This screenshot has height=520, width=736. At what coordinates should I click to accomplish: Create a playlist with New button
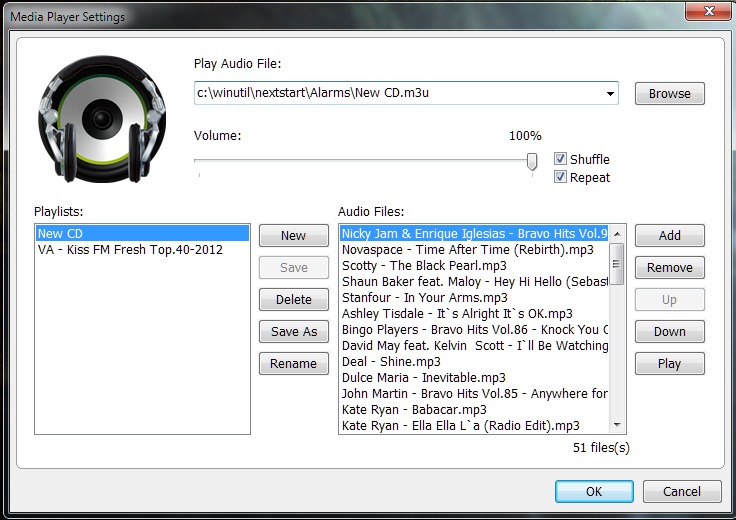pyautogui.click(x=293, y=236)
